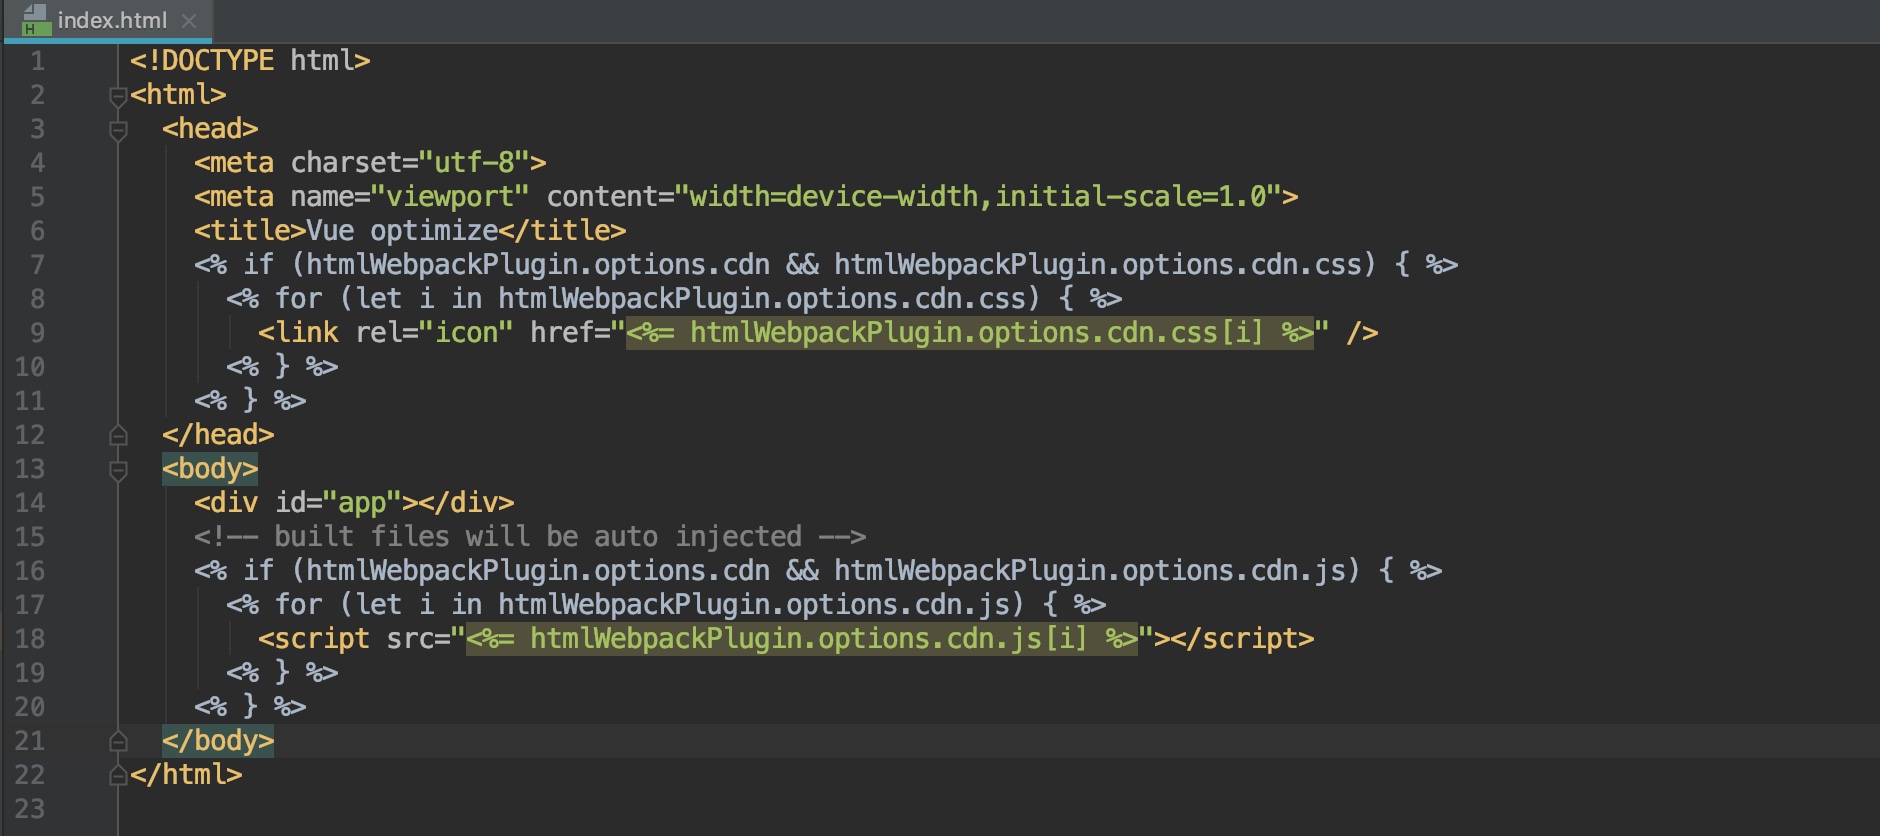Click the highlighted closing body tag
The image size is (1880, 836).
(x=218, y=741)
